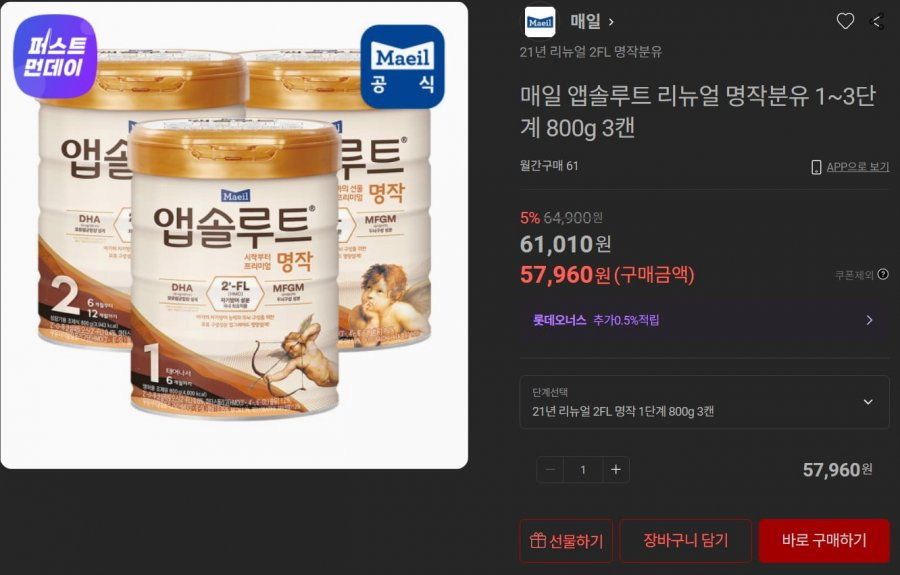This screenshot has height=575, width=900.
Task: Click the Maeil 공식 badge on product image
Action: [402, 67]
